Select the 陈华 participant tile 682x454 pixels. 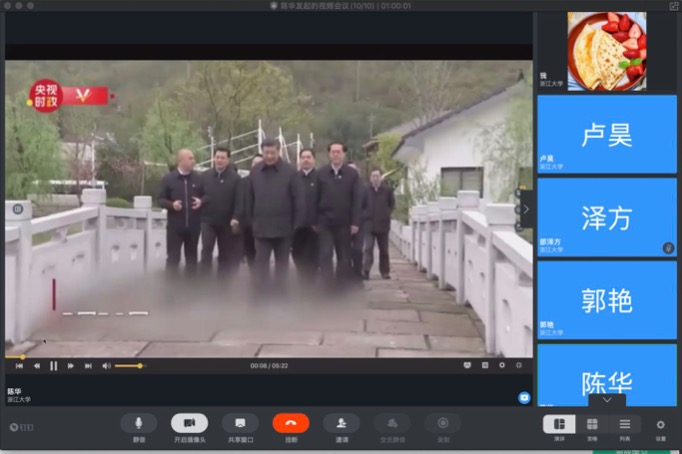coord(607,375)
